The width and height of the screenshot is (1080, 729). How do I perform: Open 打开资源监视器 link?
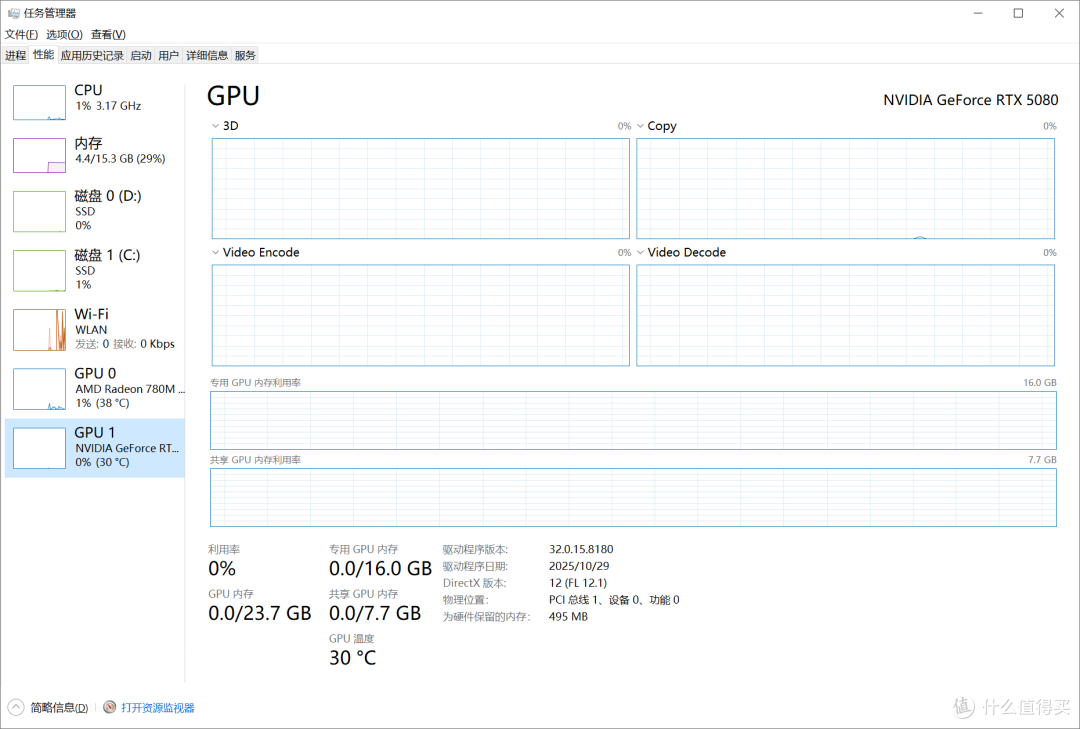[x=158, y=708]
